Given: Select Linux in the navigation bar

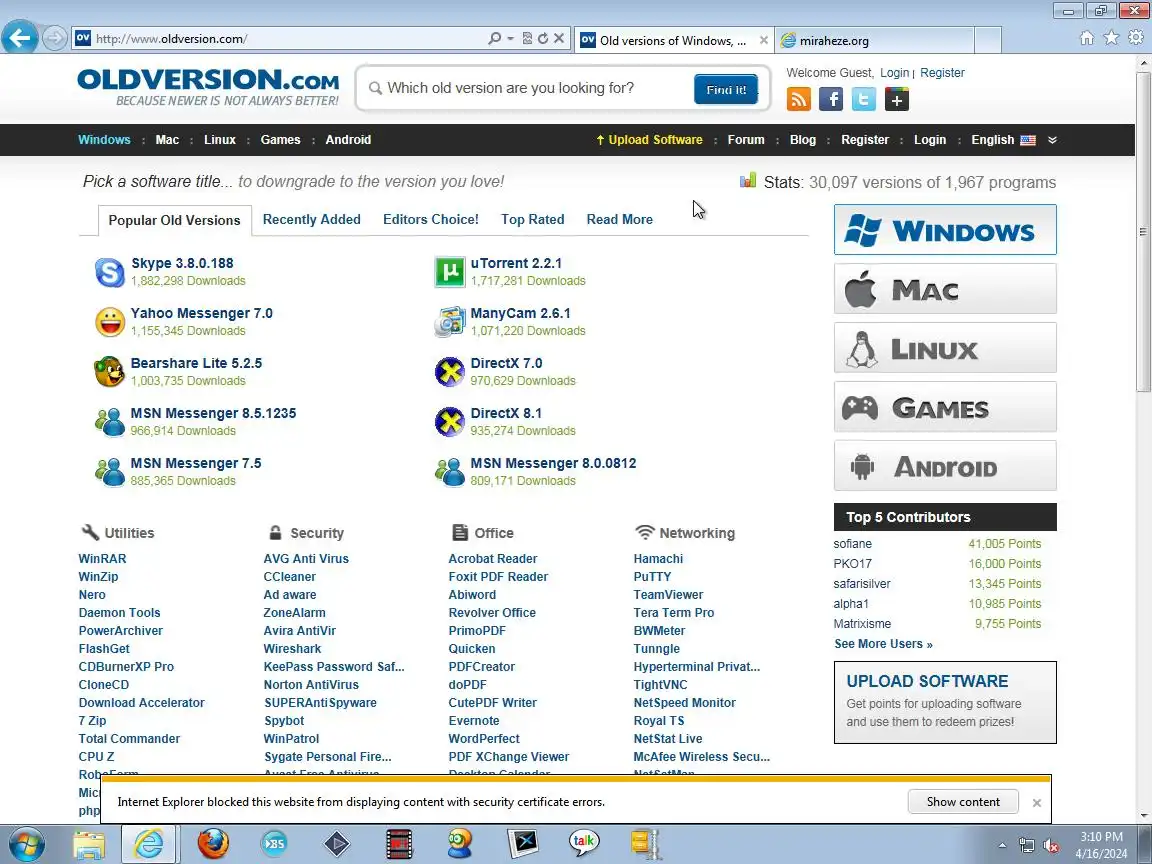Looking at the screenshot, I should tap(220, 140).
